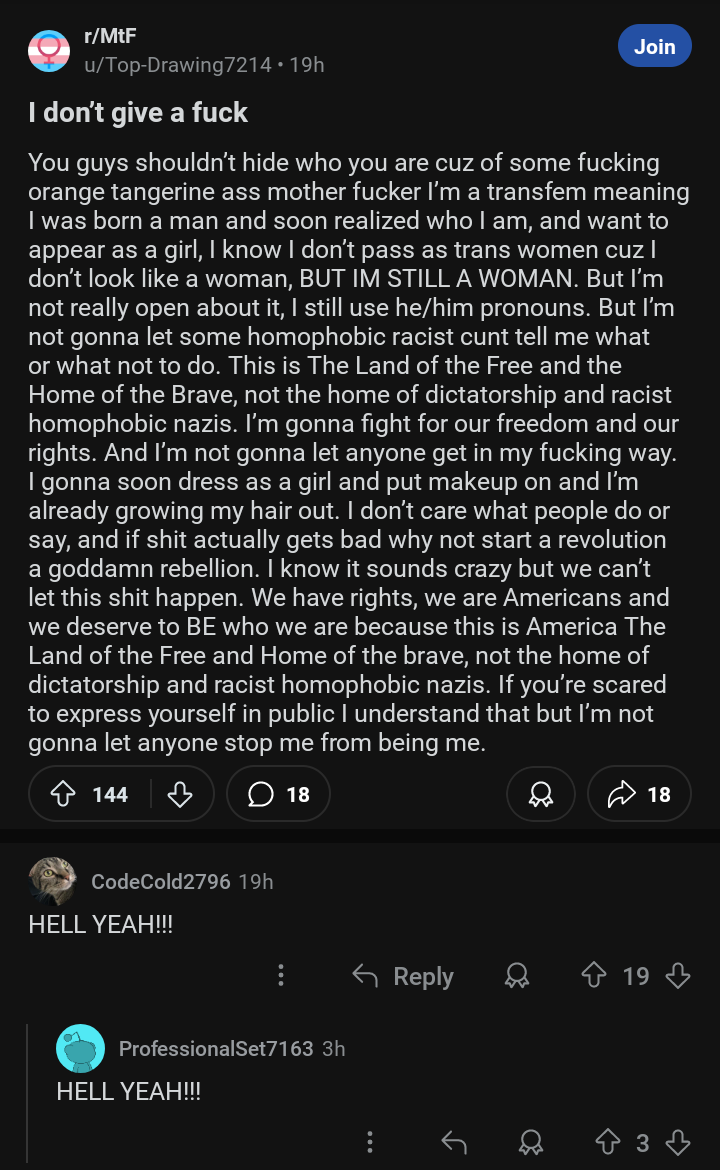Downvote CodeCold2796's comment
This screenshot has width=720, height=1170.
tap(678, 976)
